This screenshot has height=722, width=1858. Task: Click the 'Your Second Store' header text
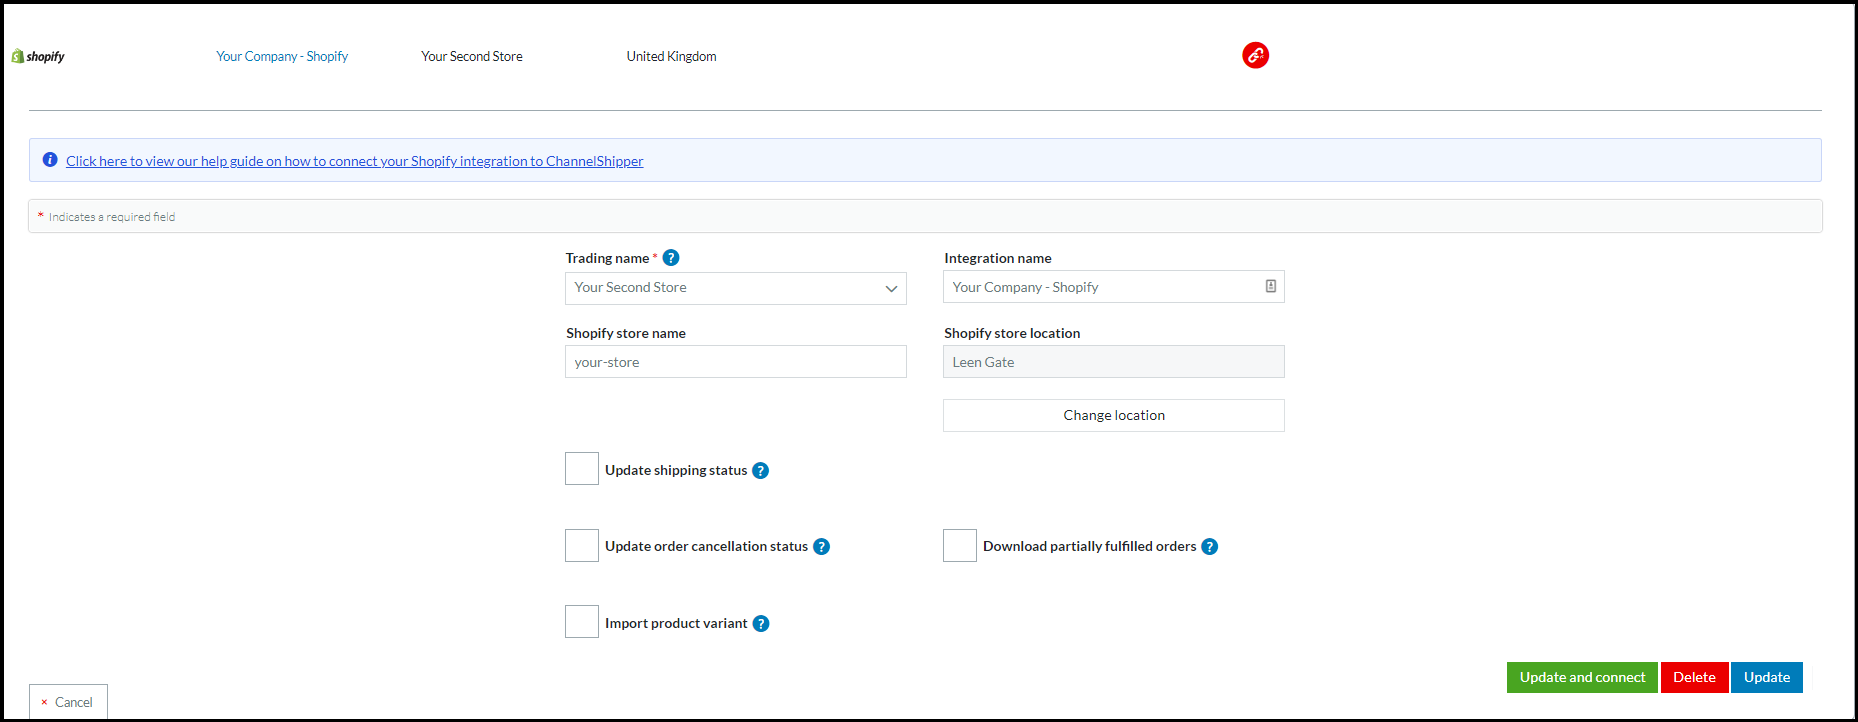(x=472, y=56)
